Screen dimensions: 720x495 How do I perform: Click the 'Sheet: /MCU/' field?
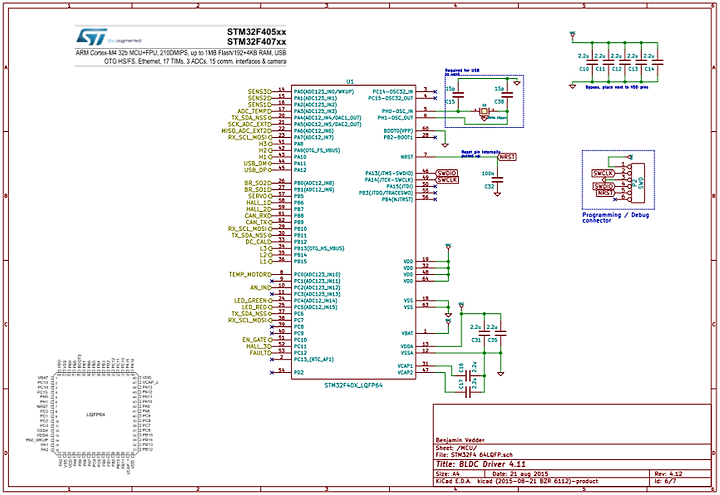[456, 448]
